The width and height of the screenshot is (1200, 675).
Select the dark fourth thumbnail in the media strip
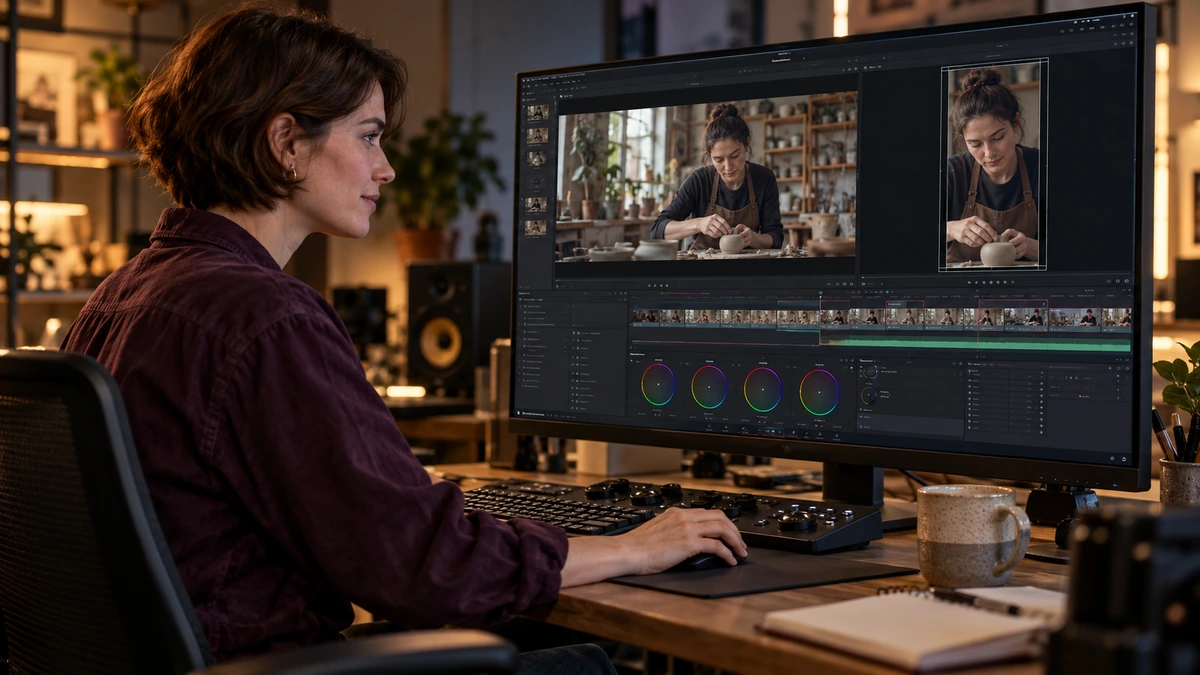(537, 182)
